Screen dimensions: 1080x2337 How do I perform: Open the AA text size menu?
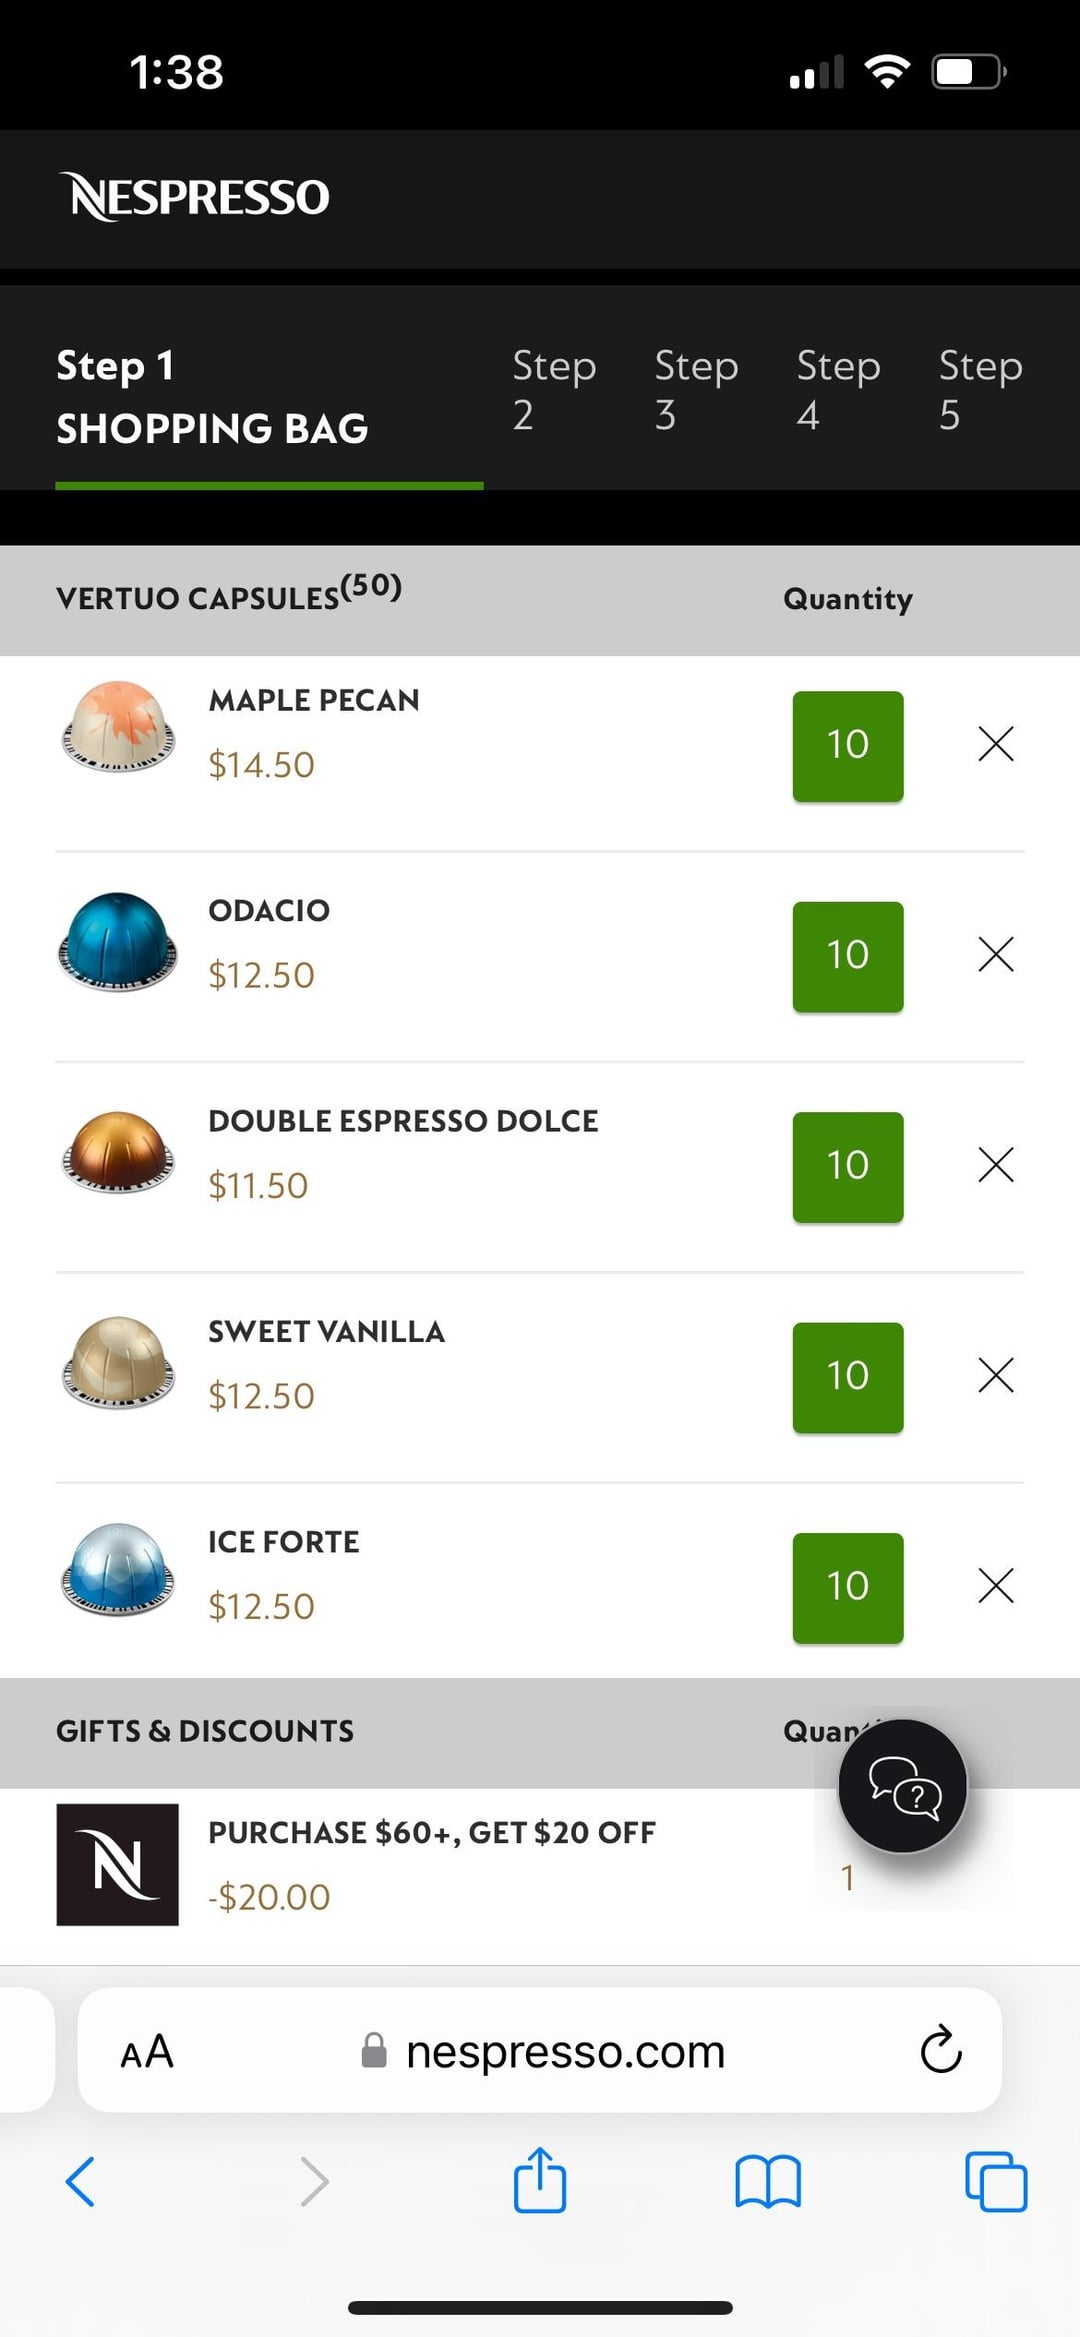pyautogui.click(x=147, y=2051)
